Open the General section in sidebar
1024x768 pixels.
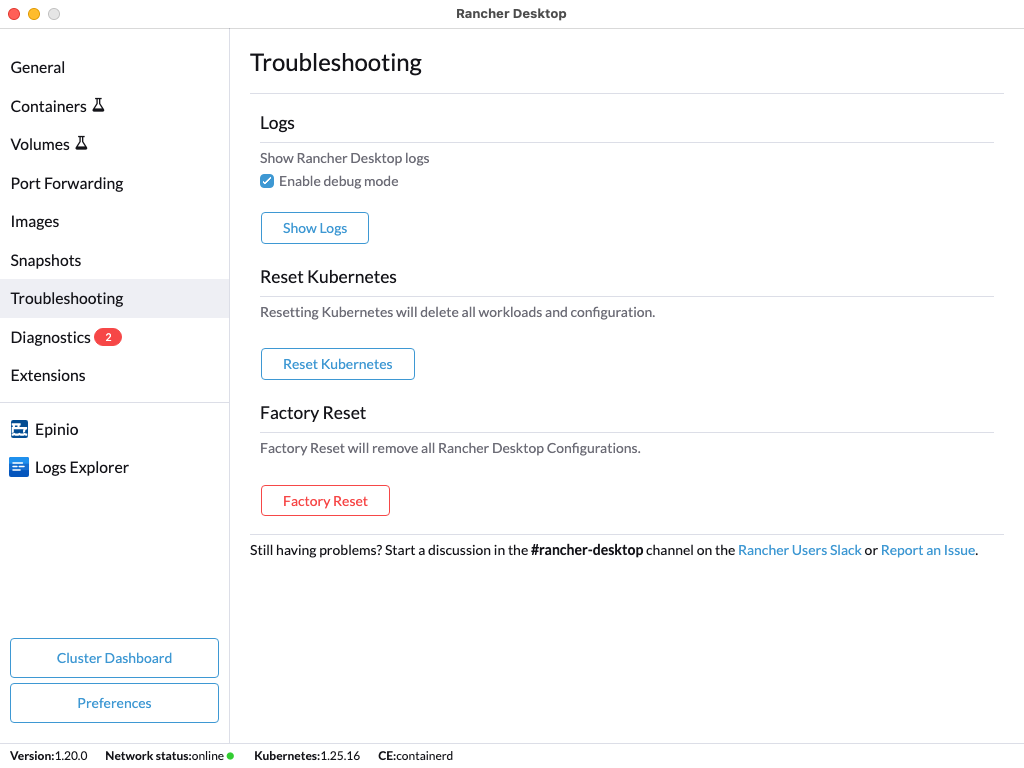tap(38, 67)
